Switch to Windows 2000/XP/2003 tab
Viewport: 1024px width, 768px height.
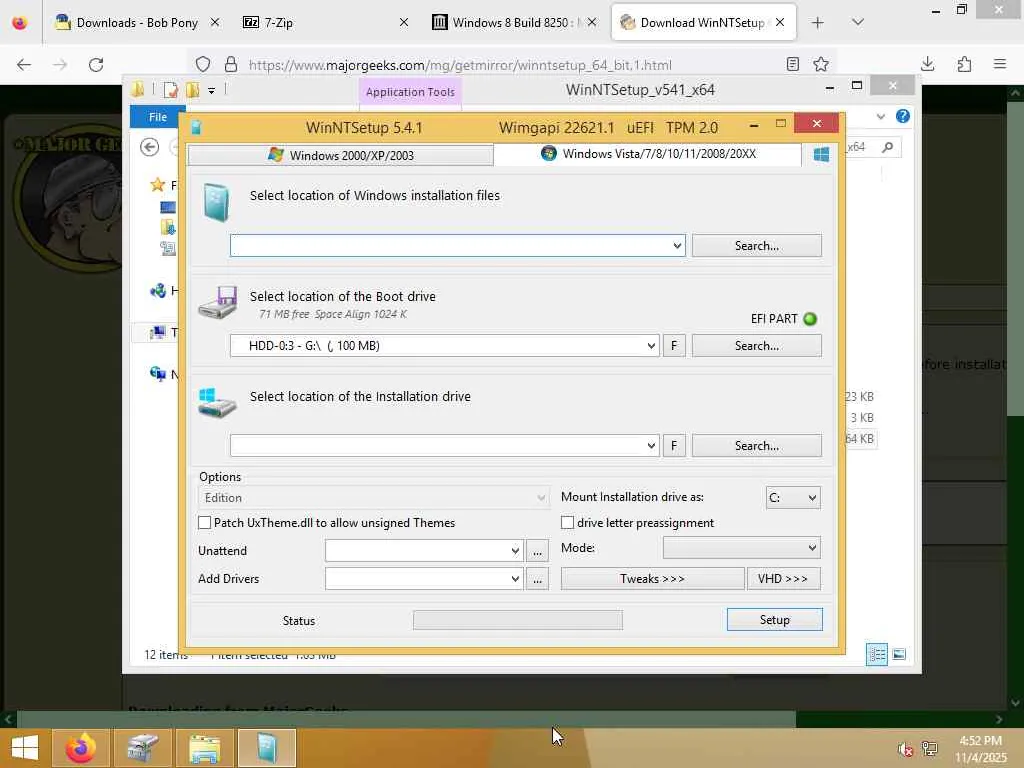(x=340, y=155)
